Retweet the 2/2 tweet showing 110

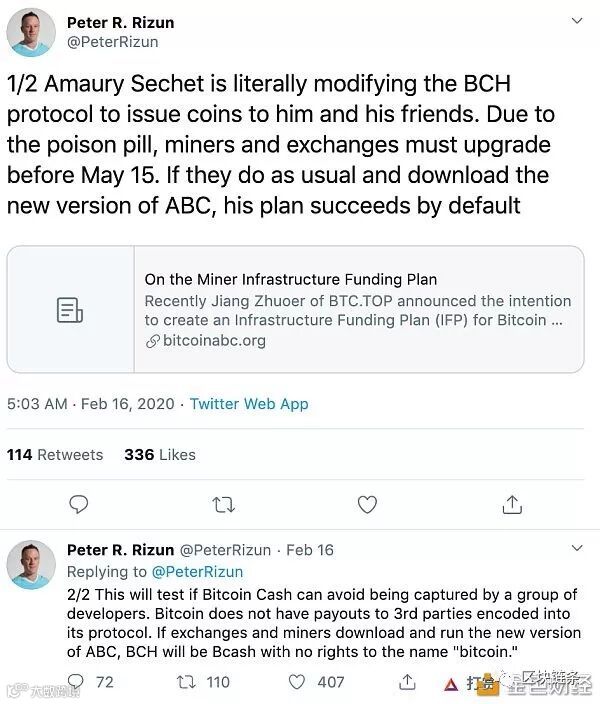[186, 682]
